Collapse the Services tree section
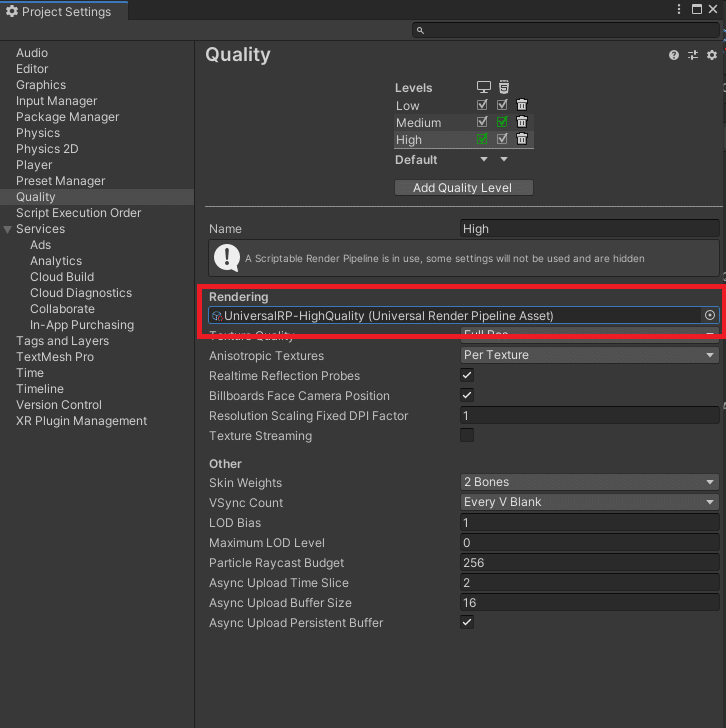This screenshot has width=726, height=728. point(8,229)
